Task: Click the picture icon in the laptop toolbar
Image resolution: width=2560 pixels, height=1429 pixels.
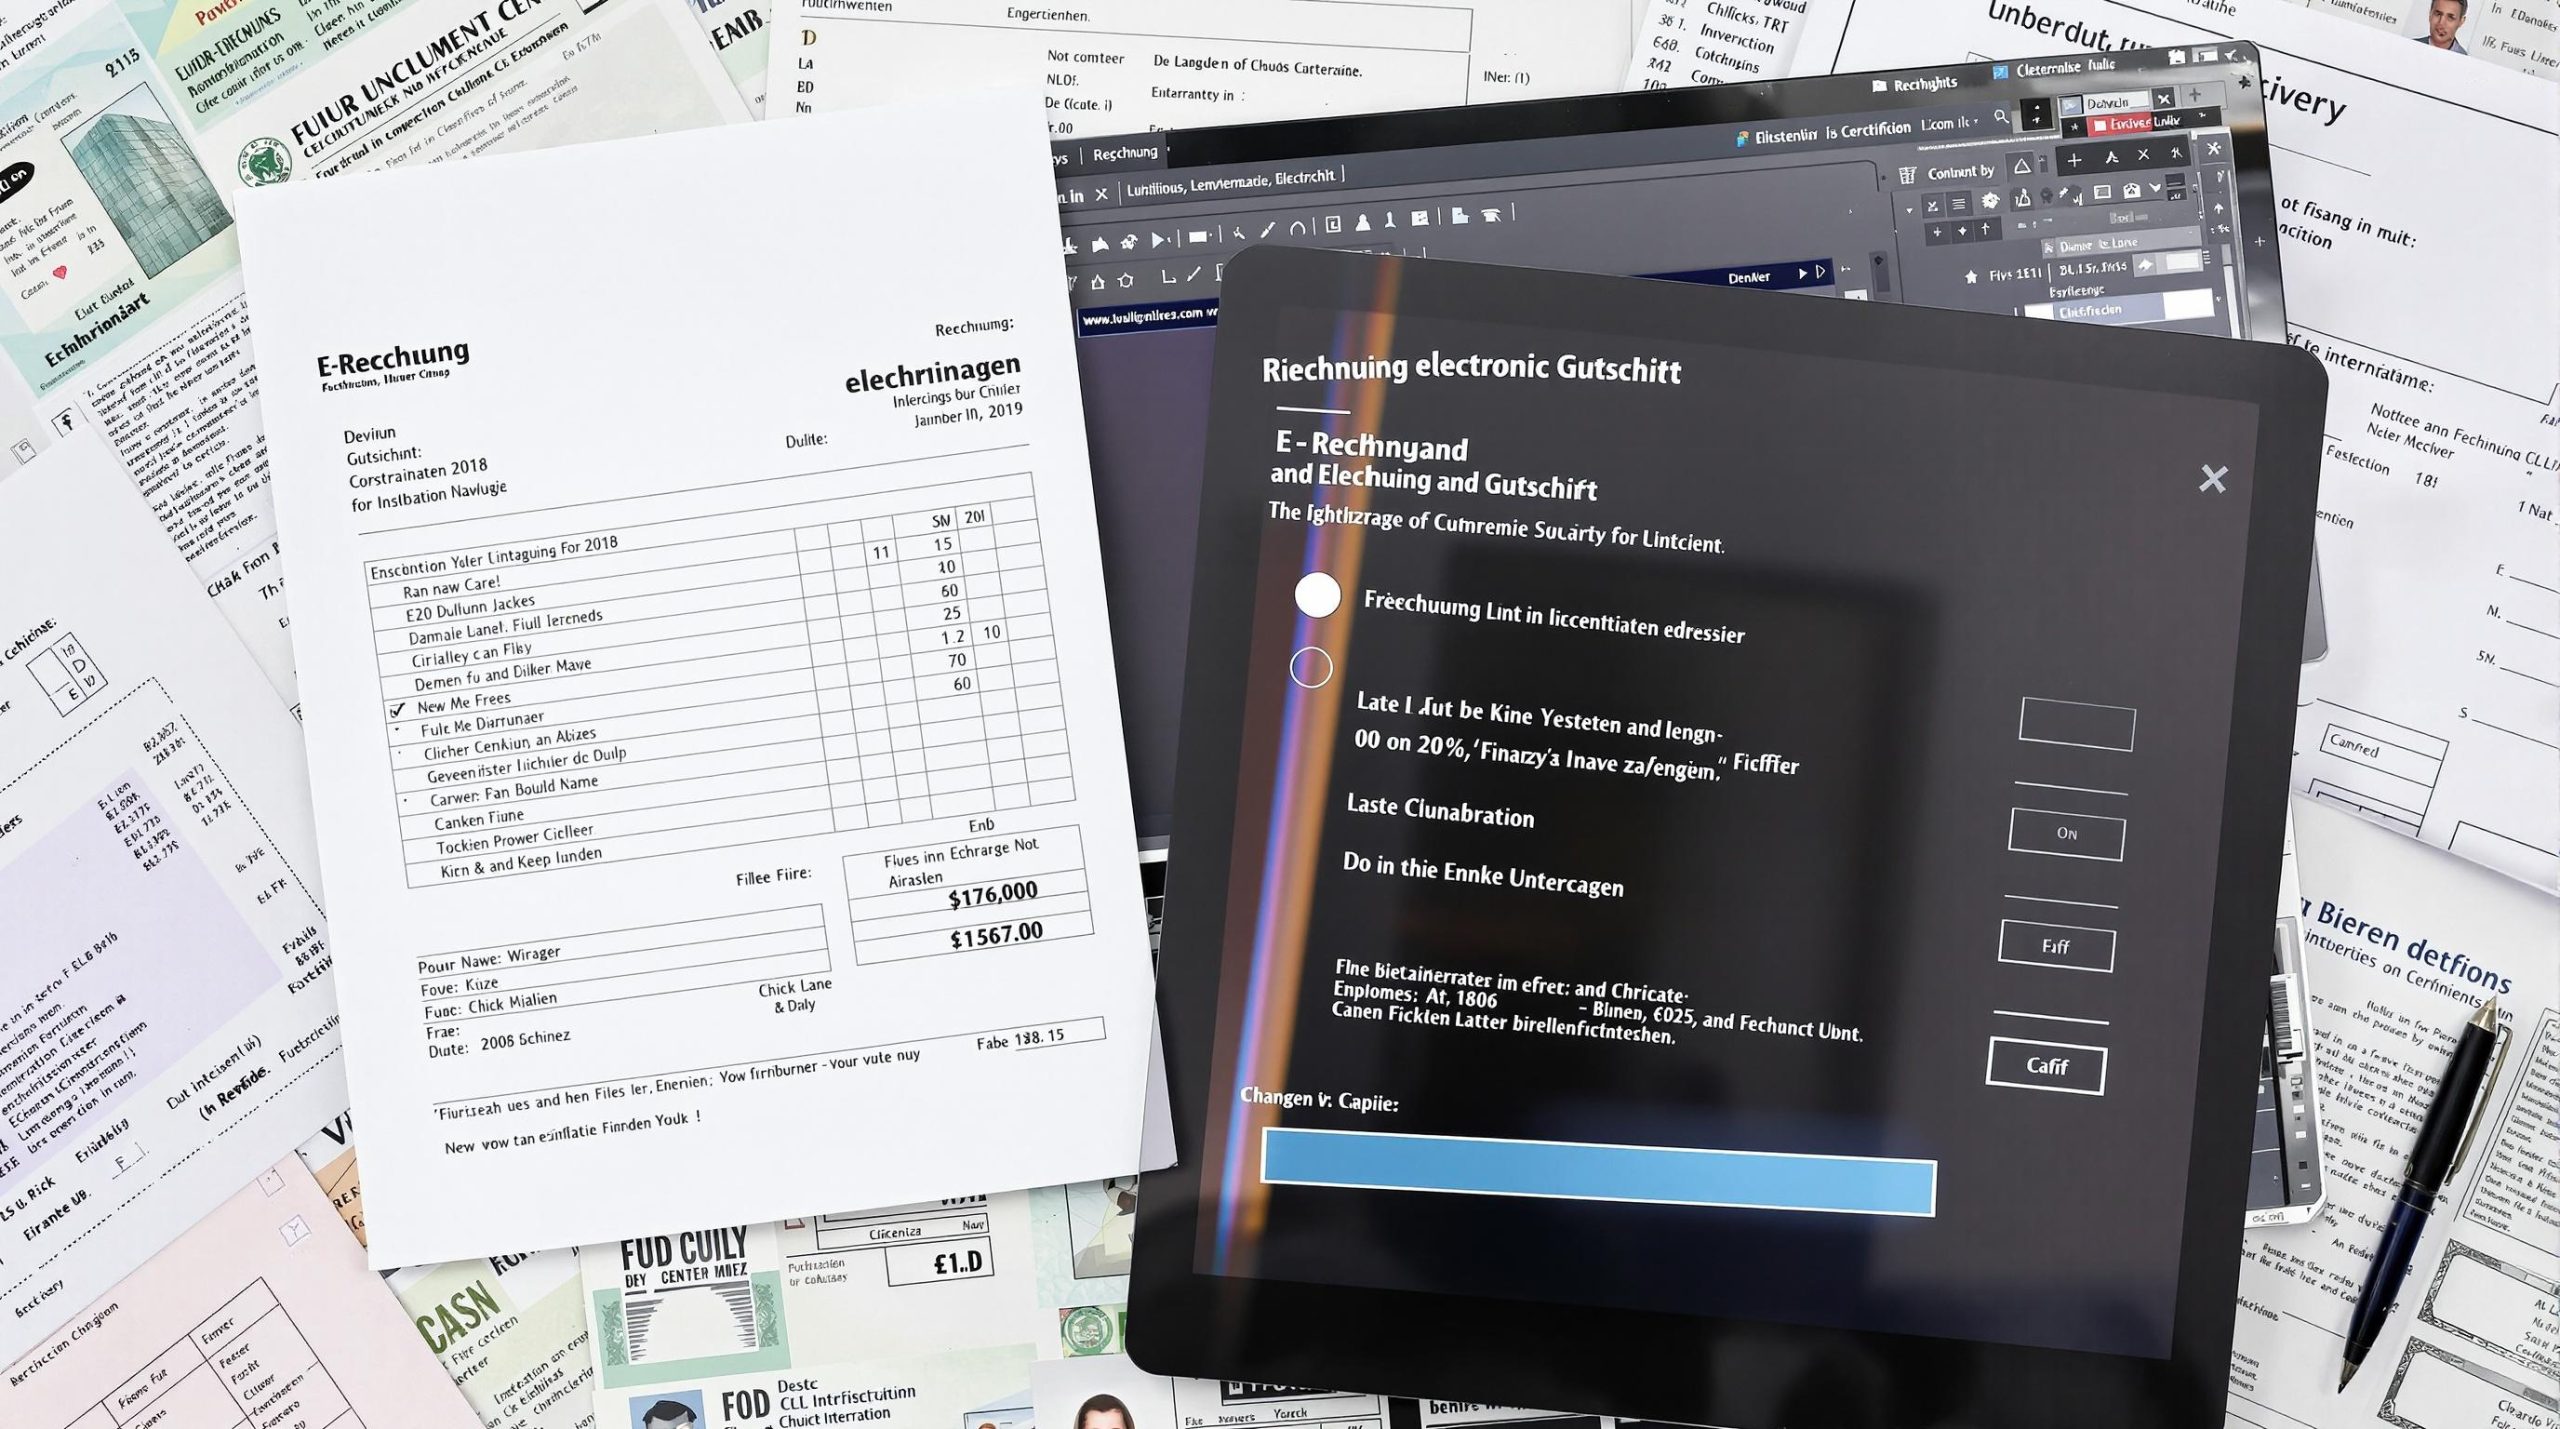Action: (1420, 218)
